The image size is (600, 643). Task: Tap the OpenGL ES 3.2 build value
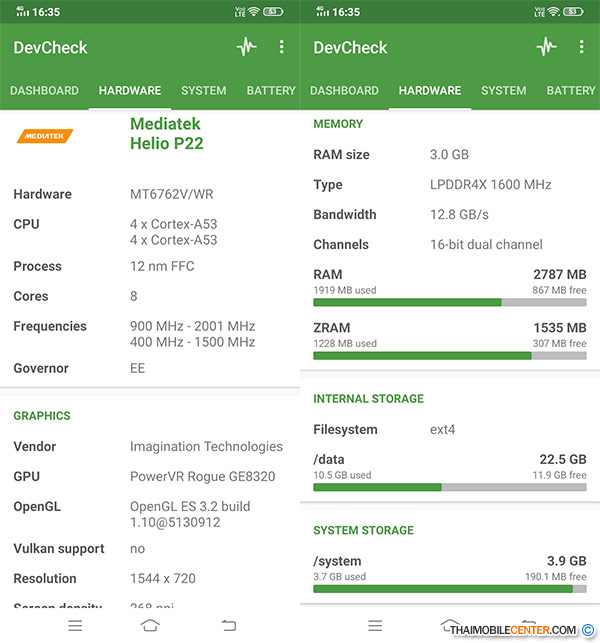(190, 514)
